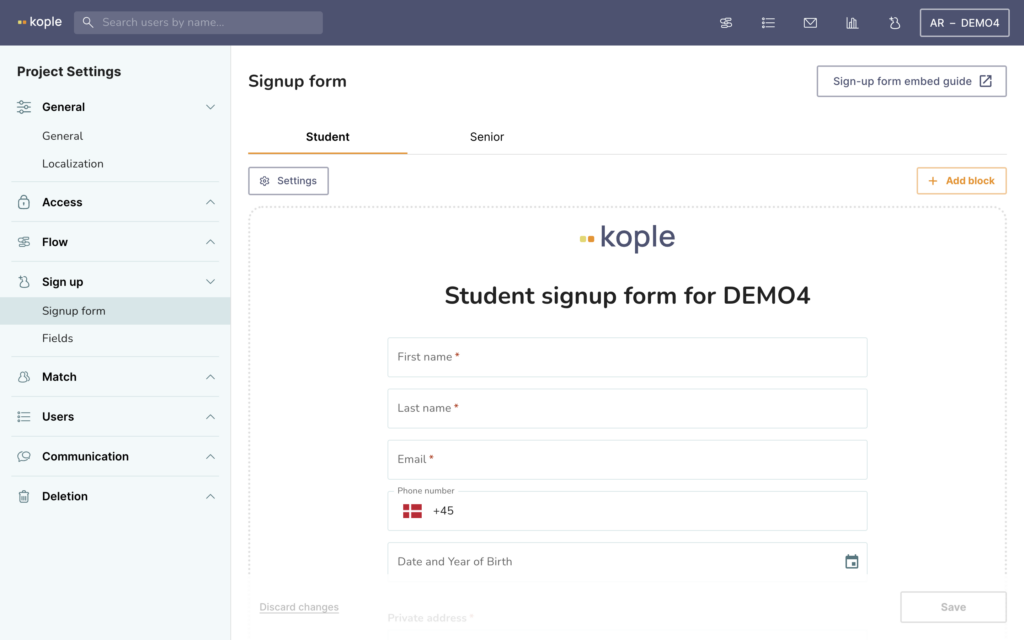Viewport: 1024px width, 640px height.
Task: Open the flow icon in top navigation
Action: pyautogui.click(x=726, y=23)
